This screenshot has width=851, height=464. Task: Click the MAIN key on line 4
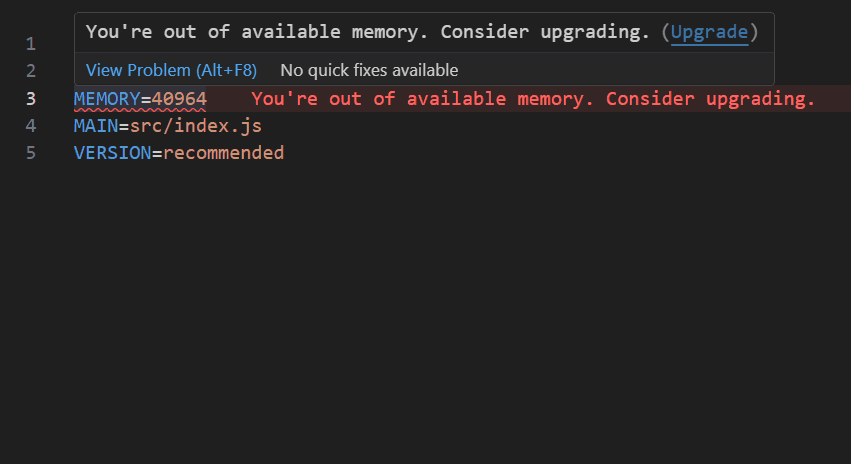click(x=95, y=126)
